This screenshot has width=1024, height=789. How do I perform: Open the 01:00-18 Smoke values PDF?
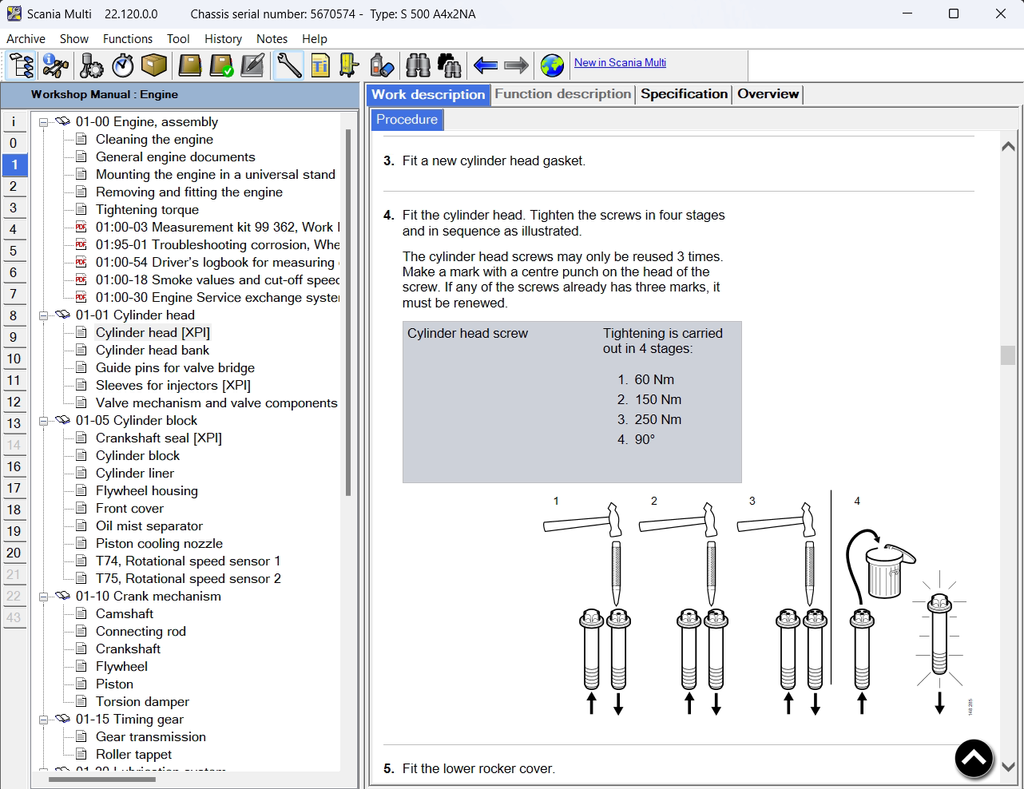pos(216,280)
